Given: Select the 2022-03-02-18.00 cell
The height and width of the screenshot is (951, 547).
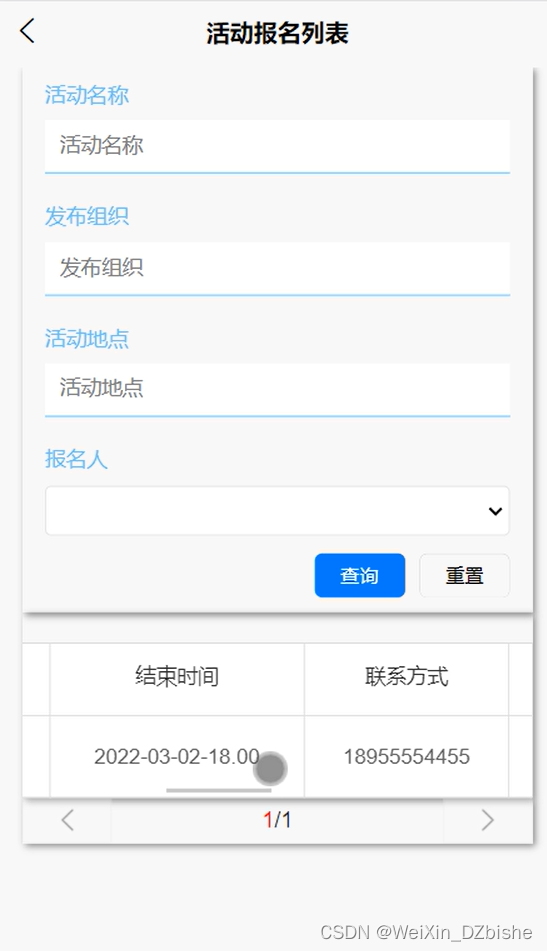Looking at the screenshot, I should tap(177, 756).
